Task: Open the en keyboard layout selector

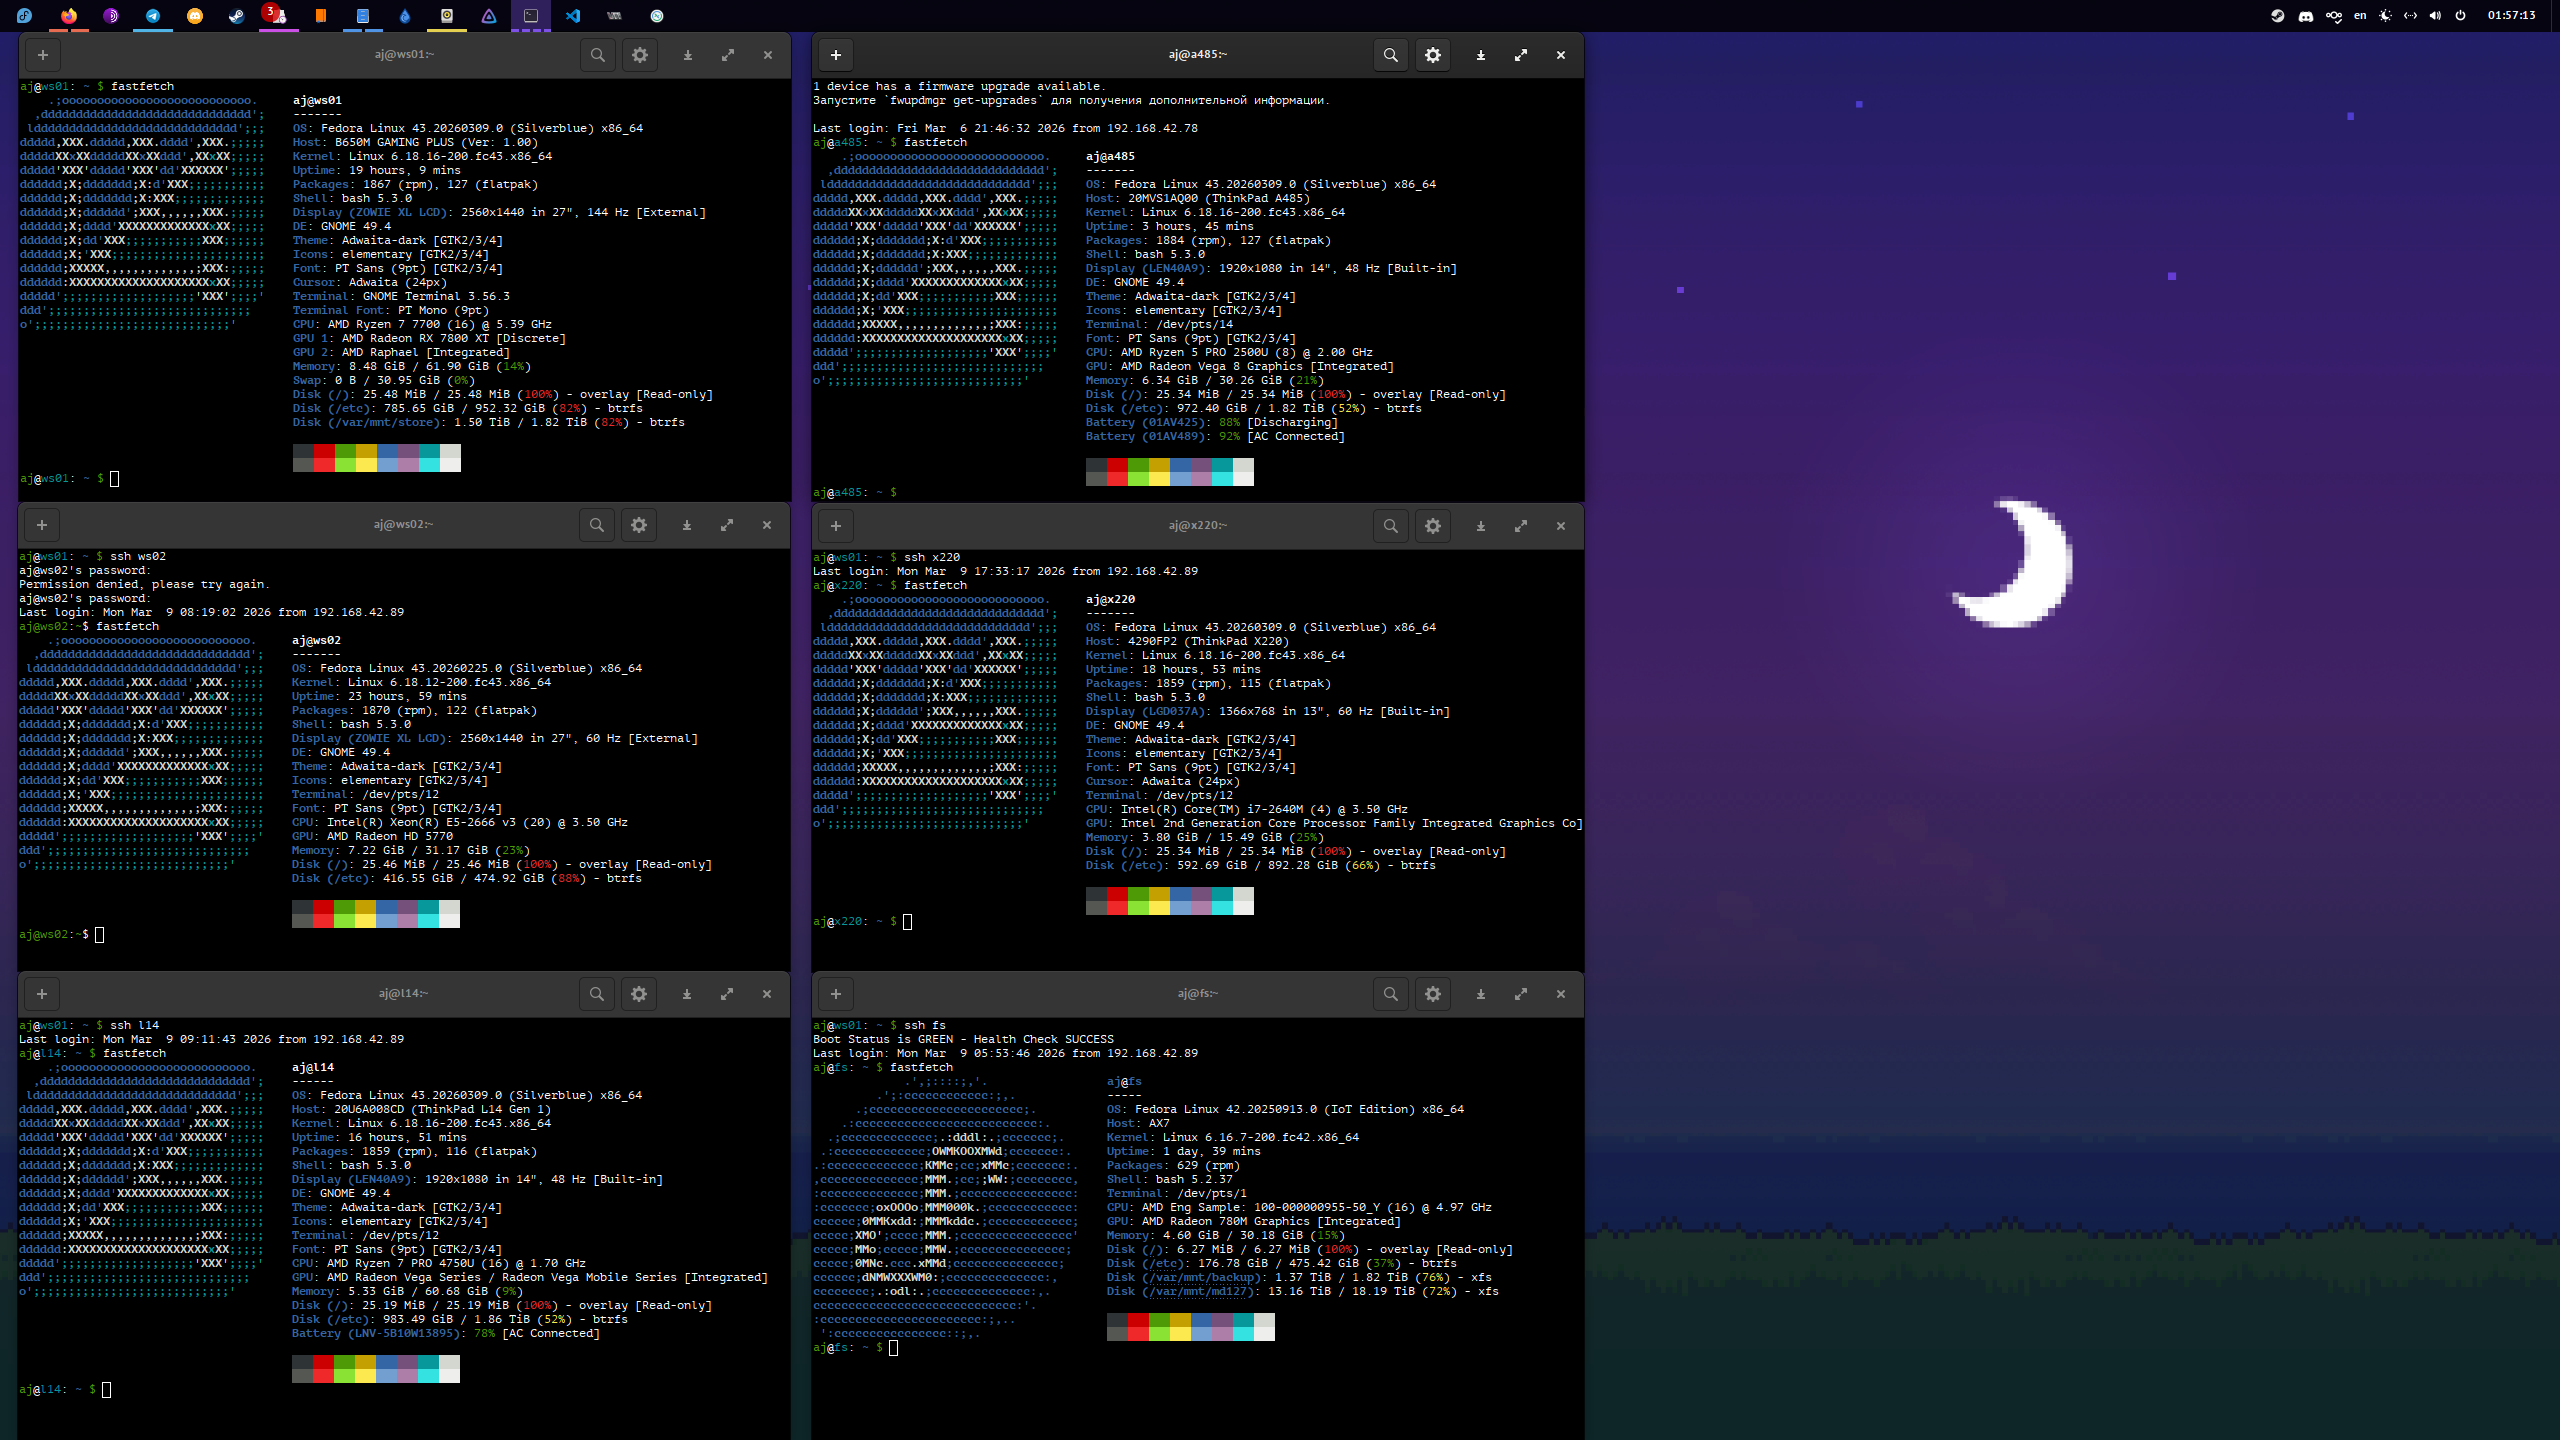Action: (2360, 15)
